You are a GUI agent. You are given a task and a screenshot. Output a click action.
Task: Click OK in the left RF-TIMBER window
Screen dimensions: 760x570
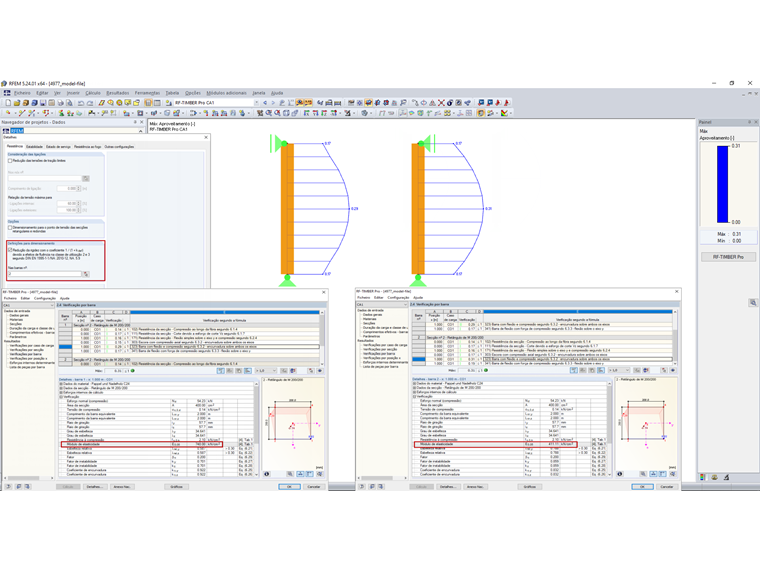pos(289,487)
